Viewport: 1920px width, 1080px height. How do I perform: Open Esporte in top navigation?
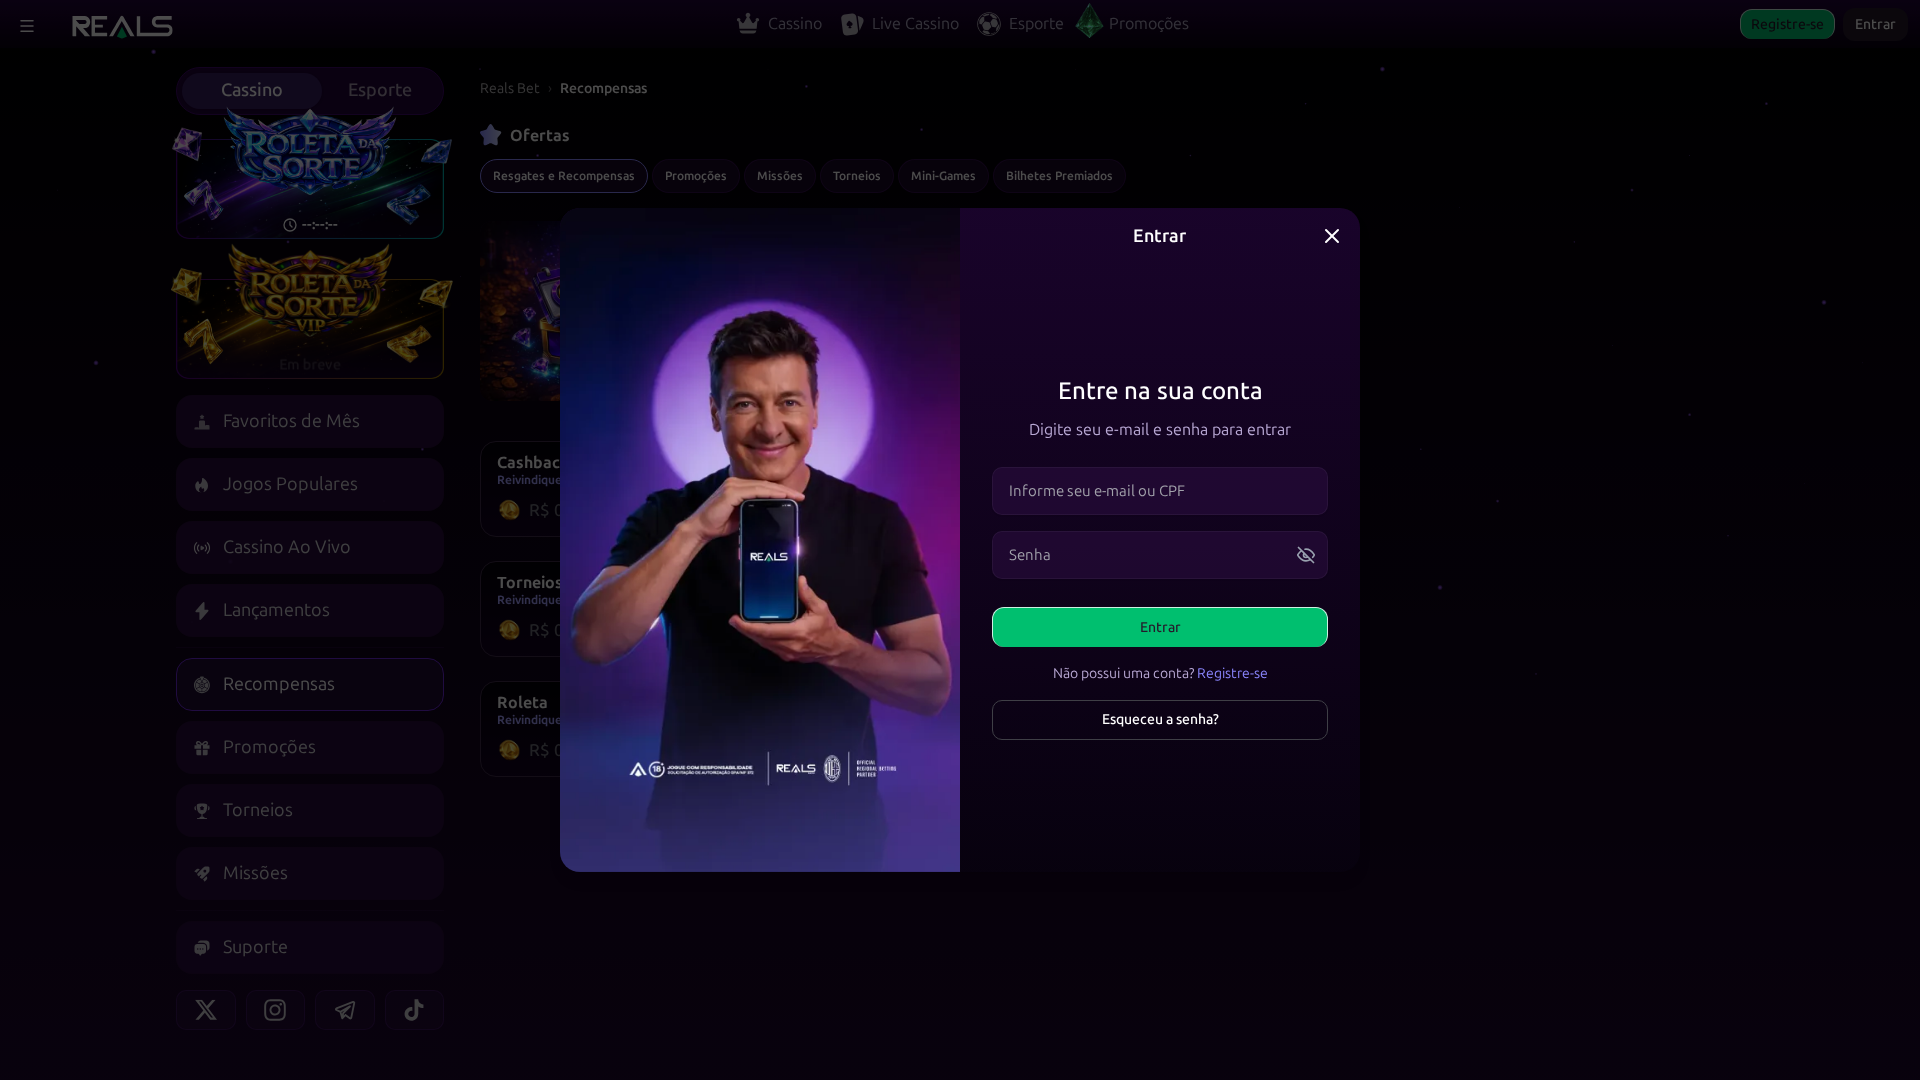(x=1020, y=24)
